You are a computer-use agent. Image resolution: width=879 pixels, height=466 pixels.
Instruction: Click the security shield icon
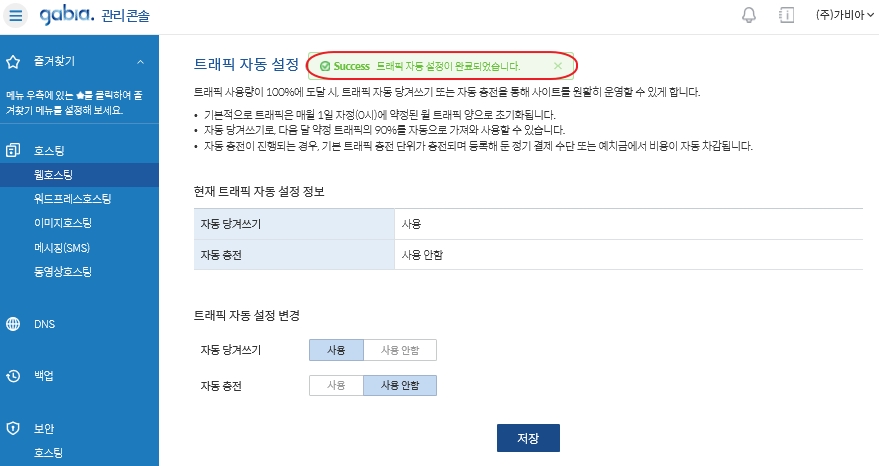click(x=13, y=428)
